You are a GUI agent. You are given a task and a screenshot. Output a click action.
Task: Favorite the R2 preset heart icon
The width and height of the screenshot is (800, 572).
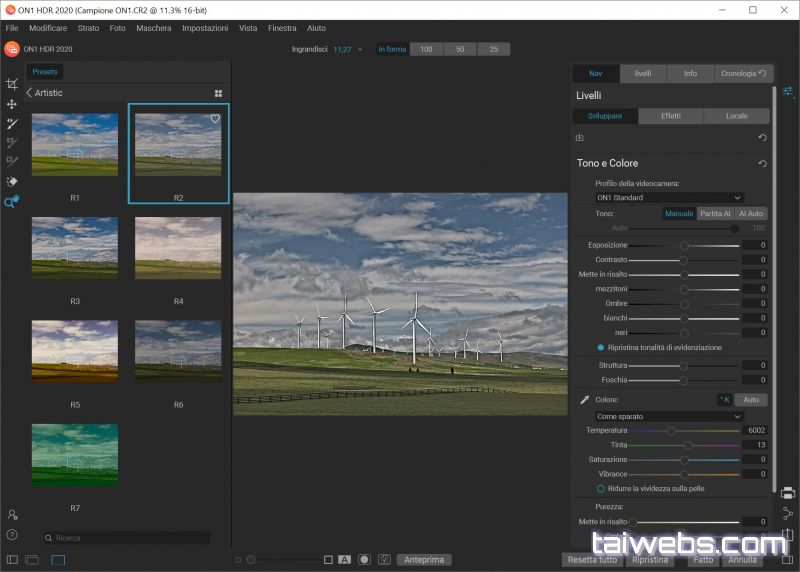(215, 118)
